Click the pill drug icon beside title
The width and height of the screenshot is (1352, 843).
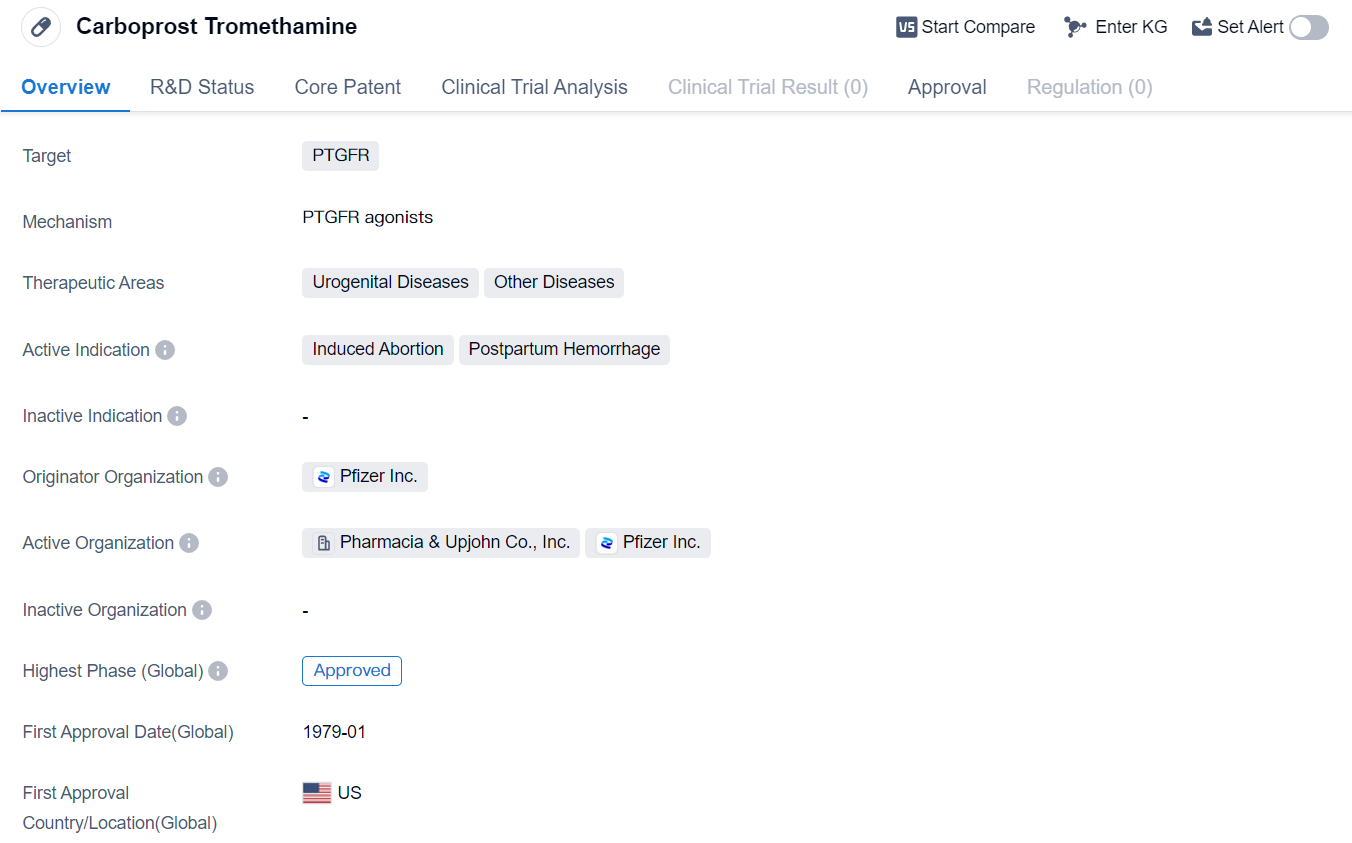tap(41, 27)
